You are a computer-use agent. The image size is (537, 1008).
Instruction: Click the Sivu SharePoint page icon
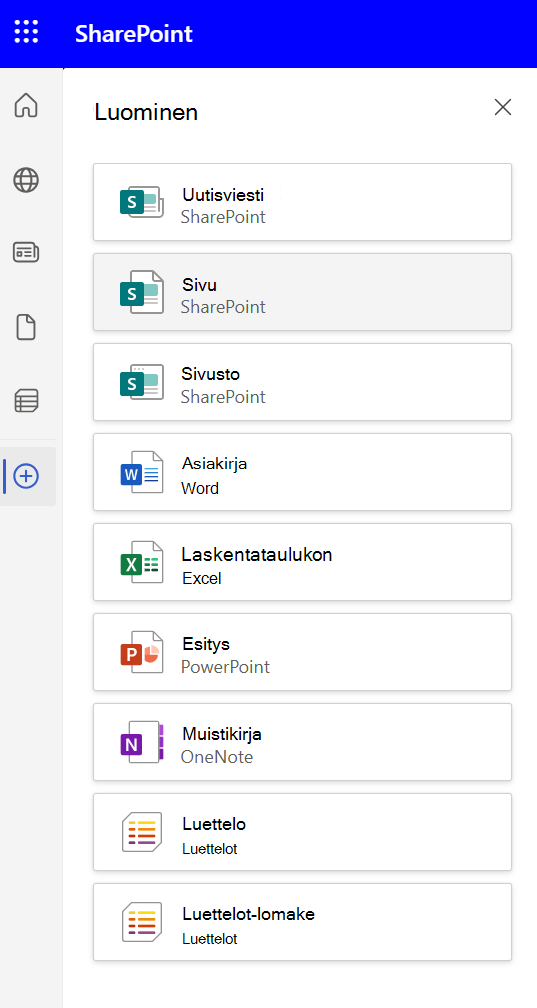pos(142,292)
